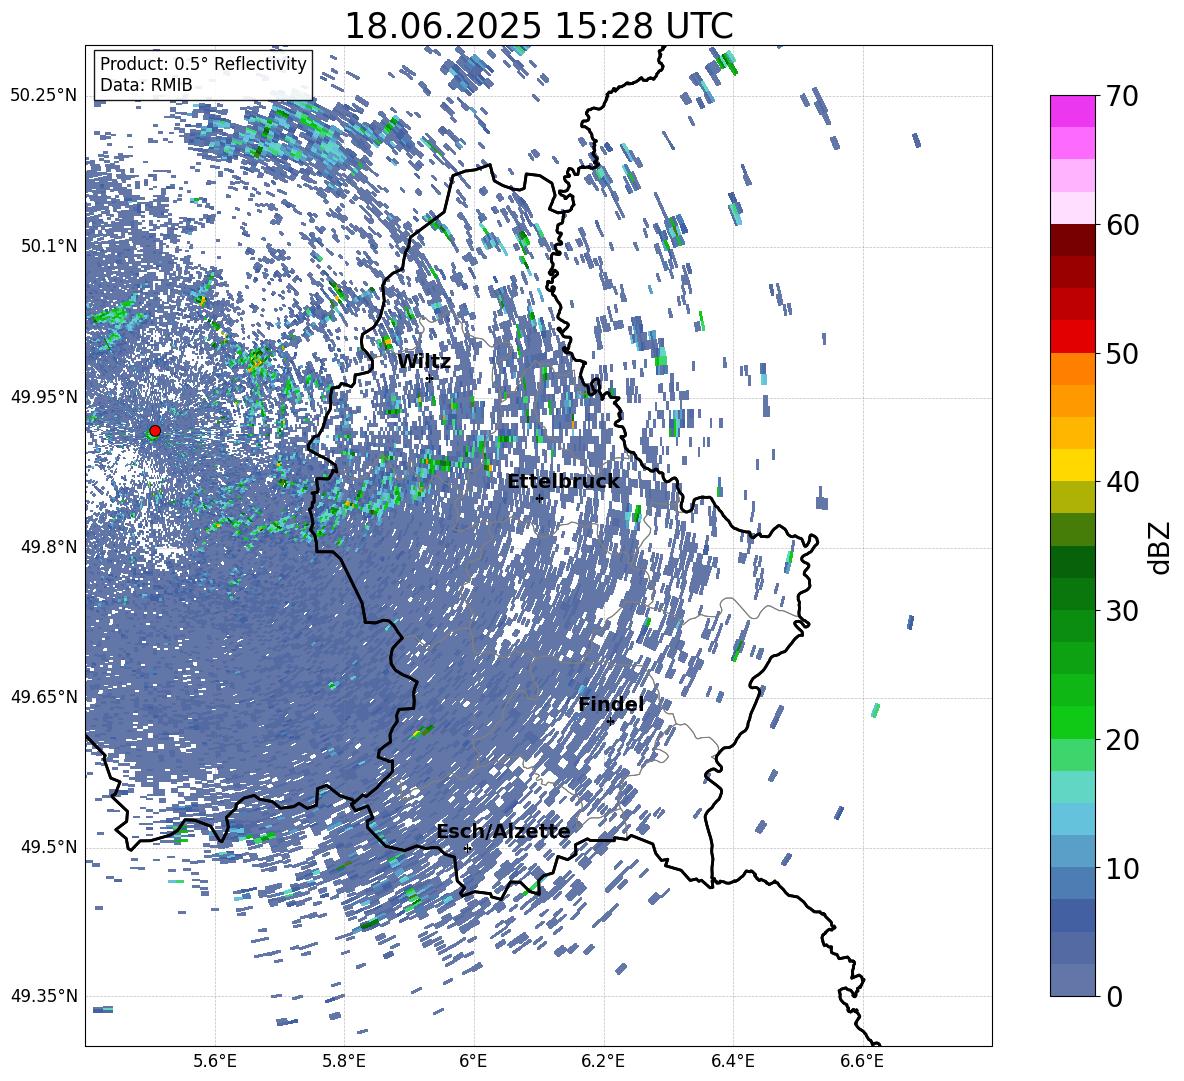Click the Data: RMIB text
1184x1081 pixels.
[x=146, y=85]
